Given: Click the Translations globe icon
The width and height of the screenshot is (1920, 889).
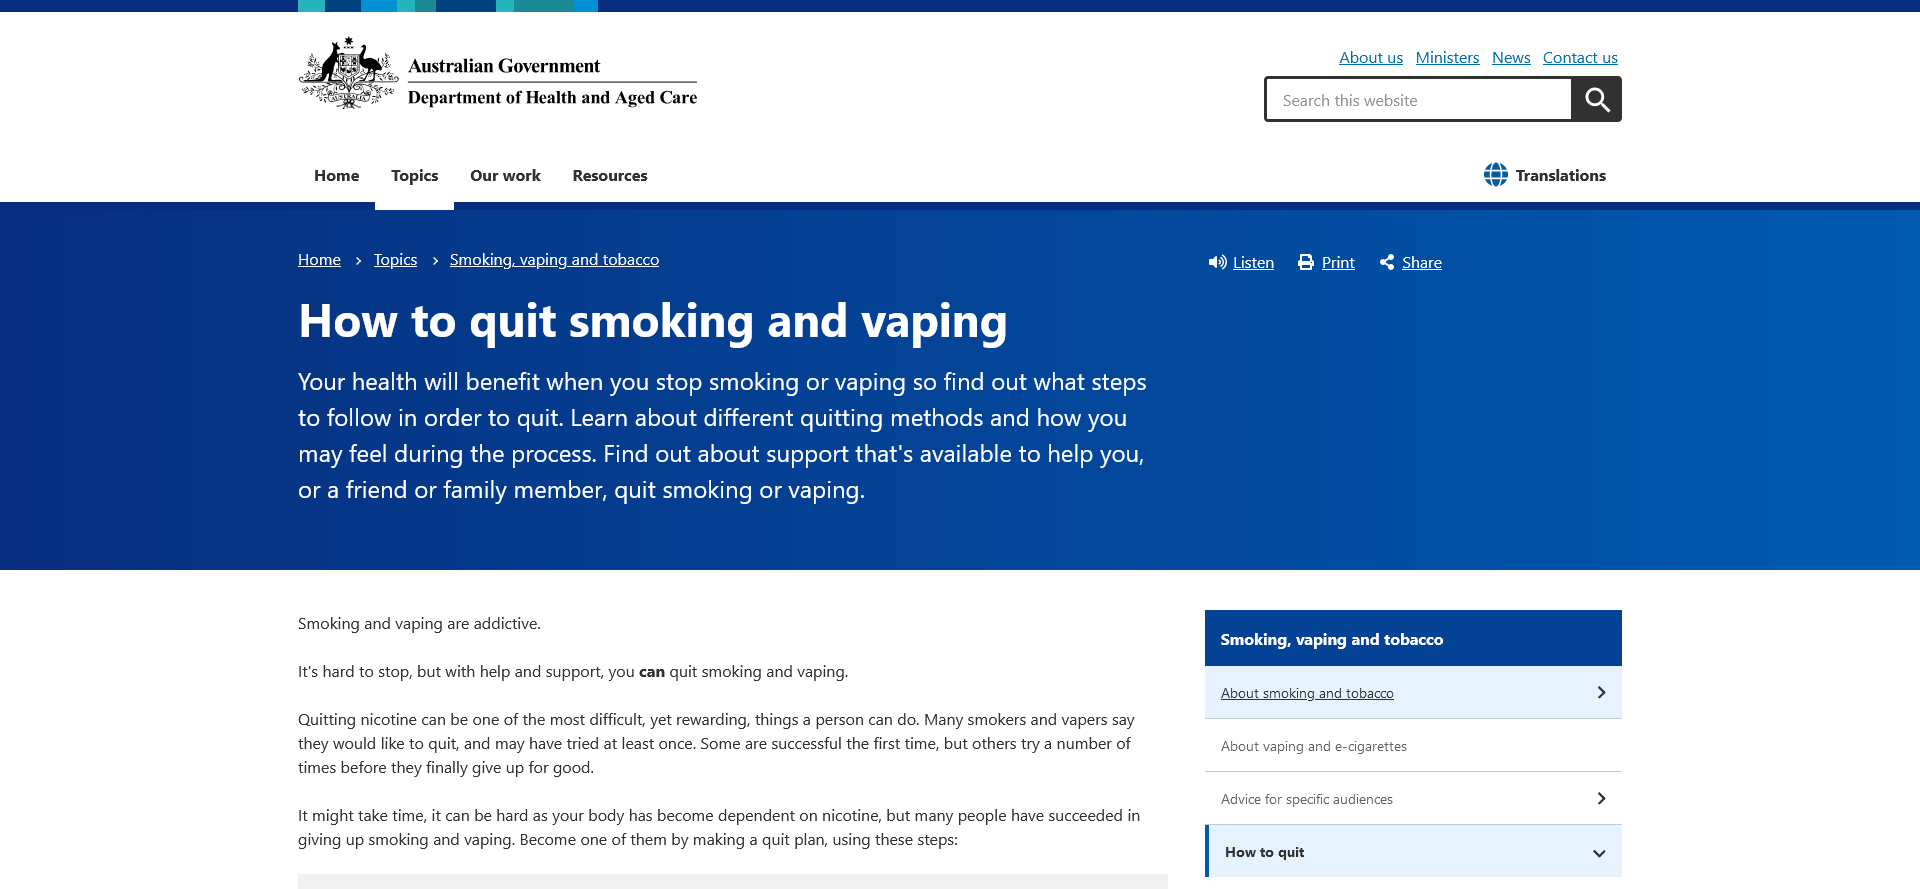Looking at the screenshot, I should tap(1495, 175).
